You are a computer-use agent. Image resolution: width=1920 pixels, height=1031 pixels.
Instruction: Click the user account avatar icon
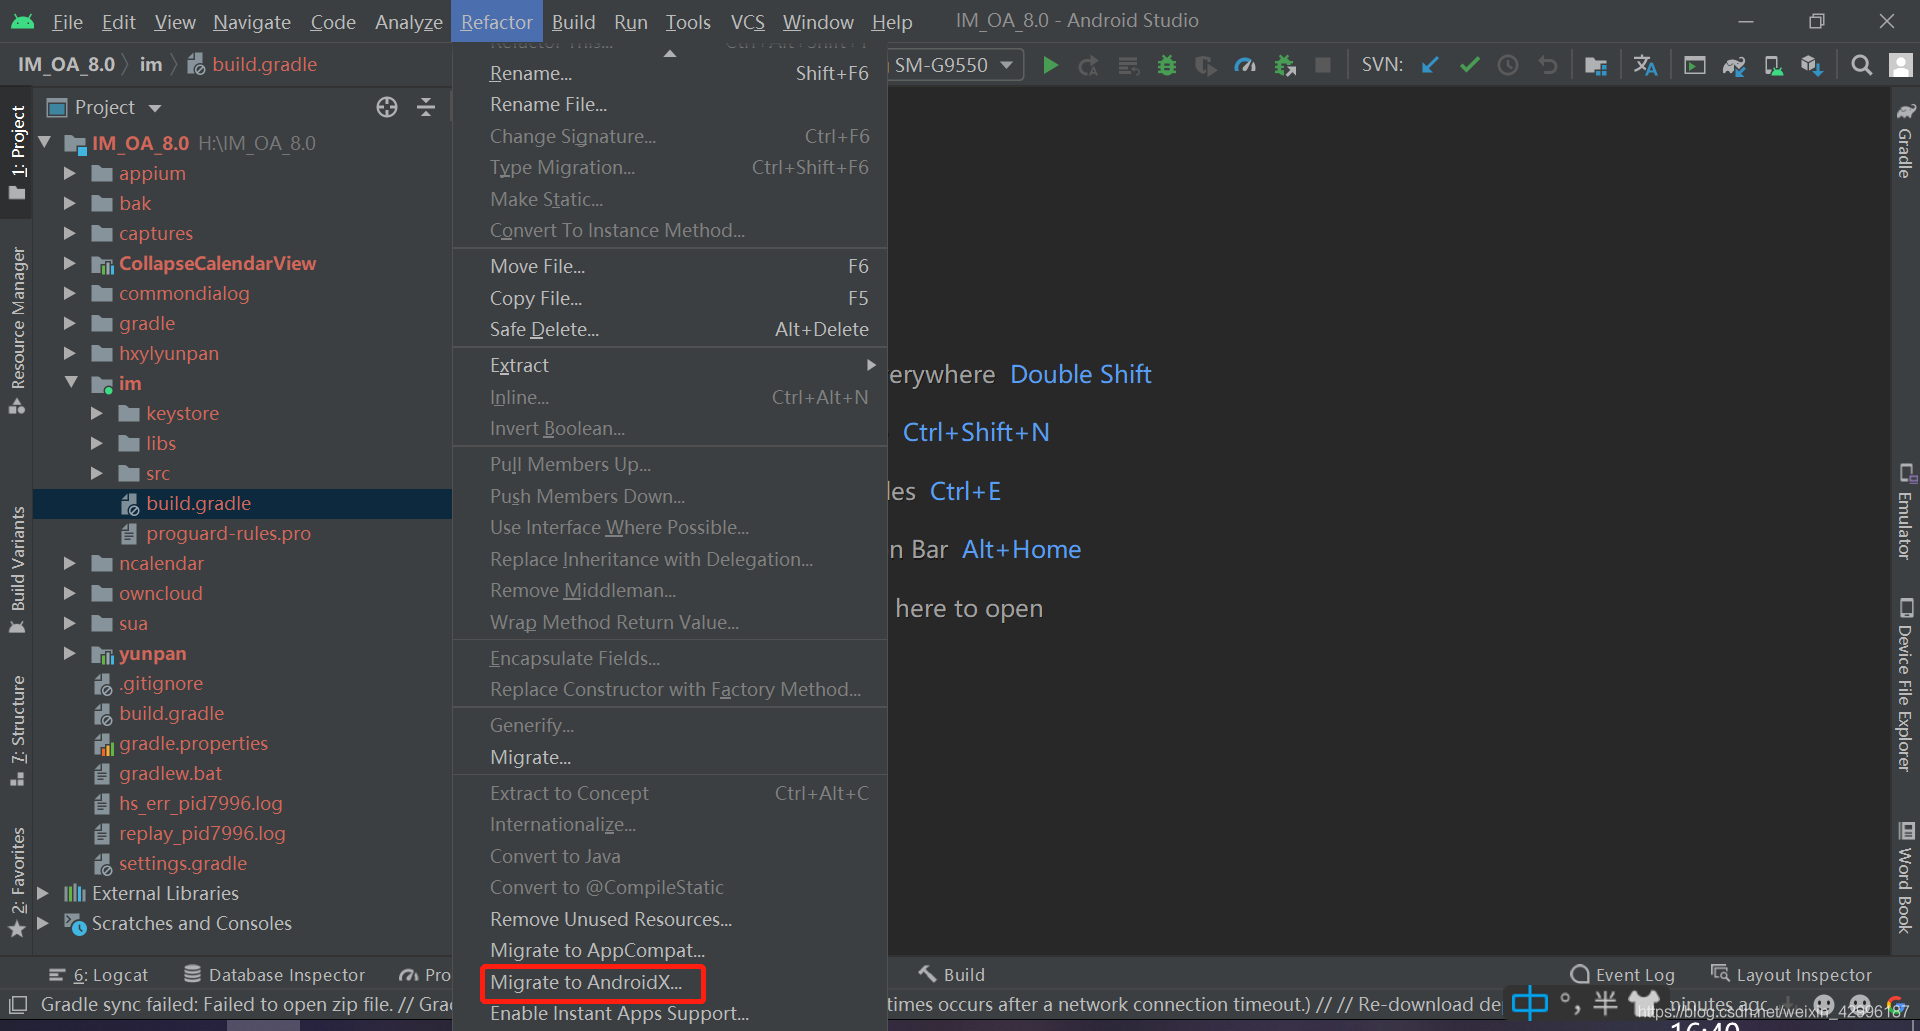[1900, 65]
